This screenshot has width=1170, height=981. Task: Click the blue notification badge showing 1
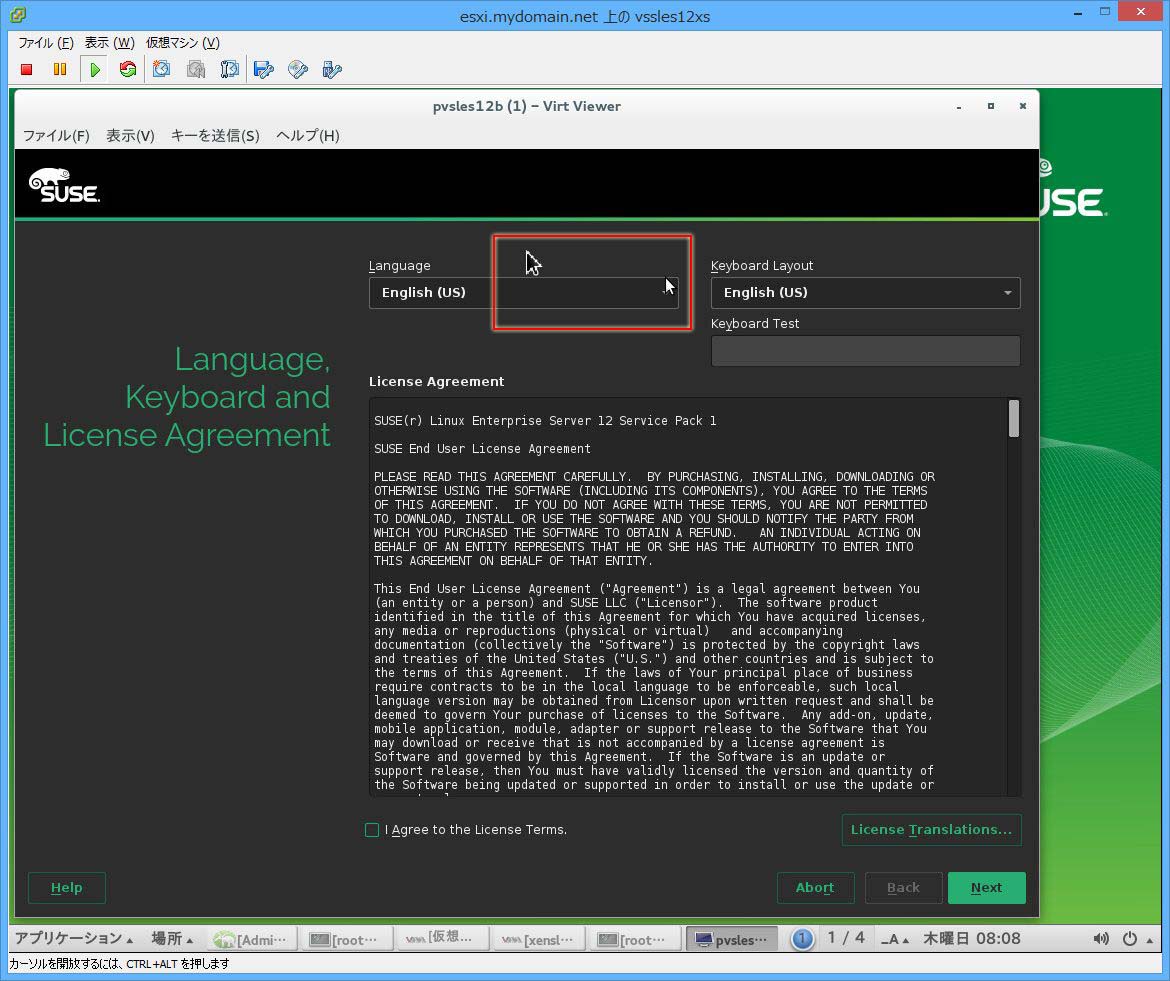click(x=802, y=938)
